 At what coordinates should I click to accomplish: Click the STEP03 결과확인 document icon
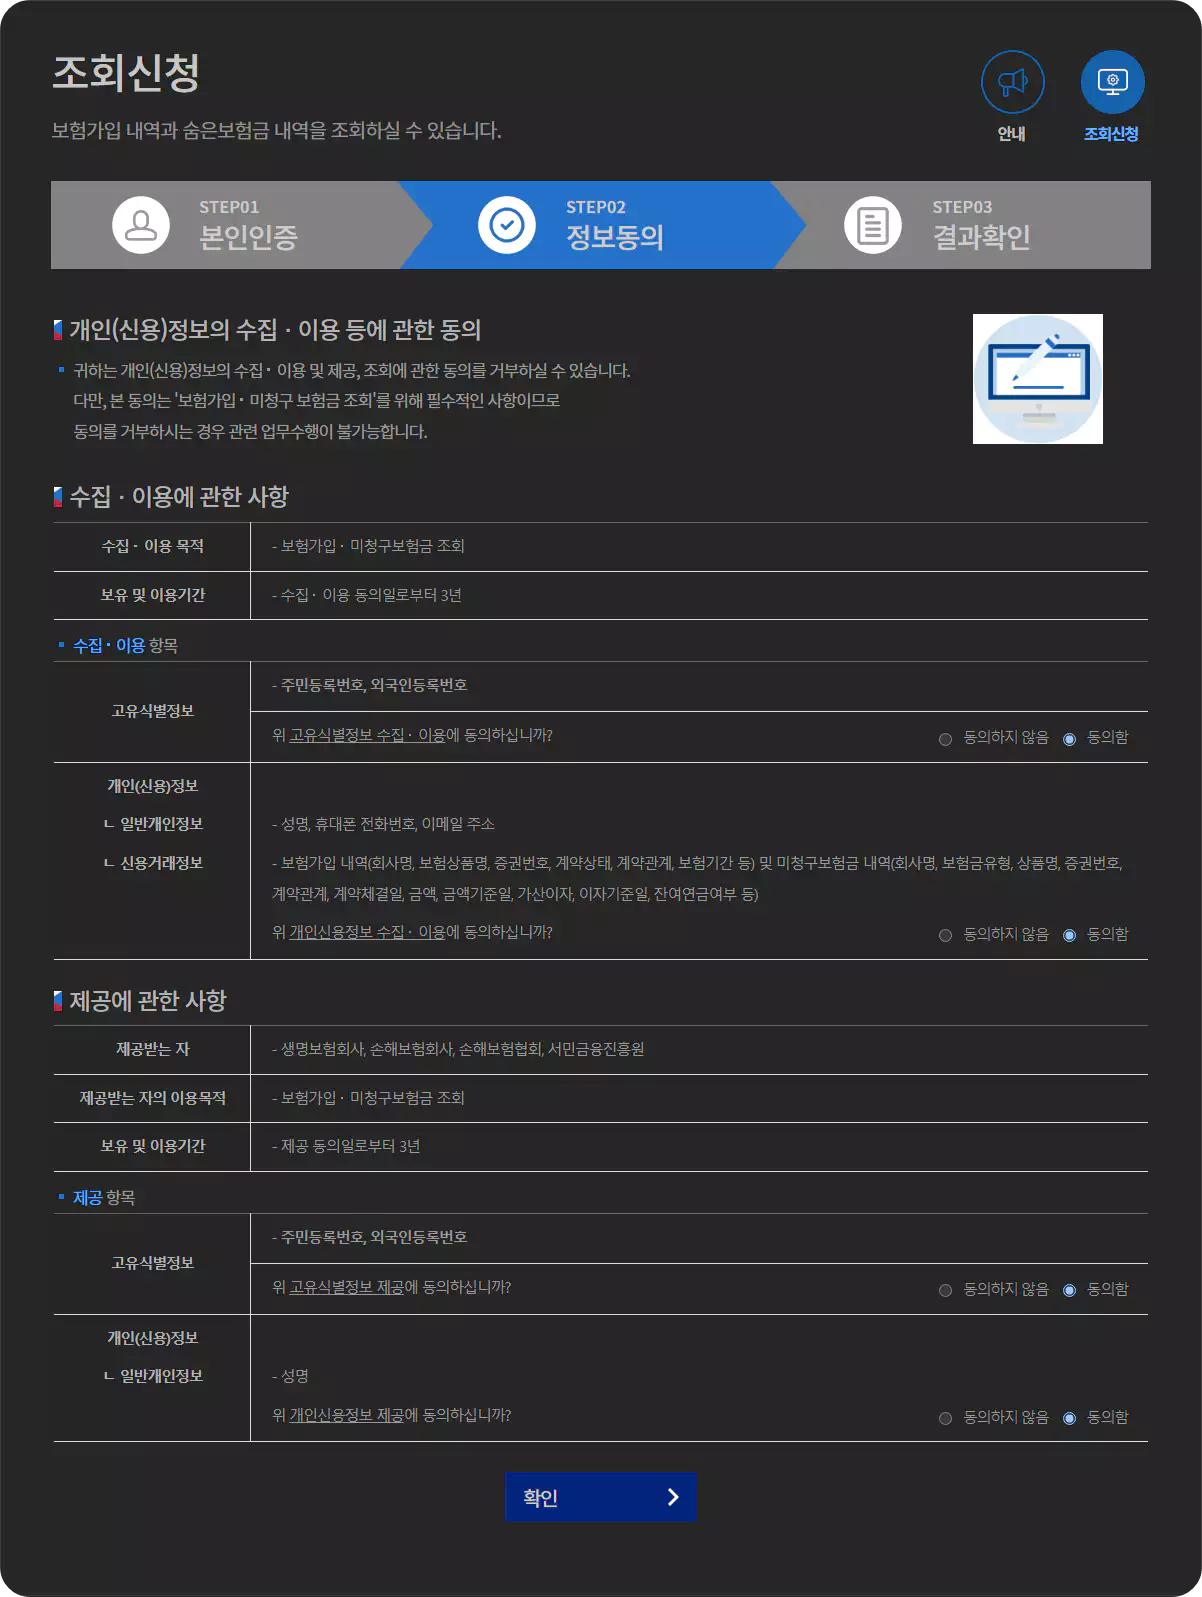(873, 225)
